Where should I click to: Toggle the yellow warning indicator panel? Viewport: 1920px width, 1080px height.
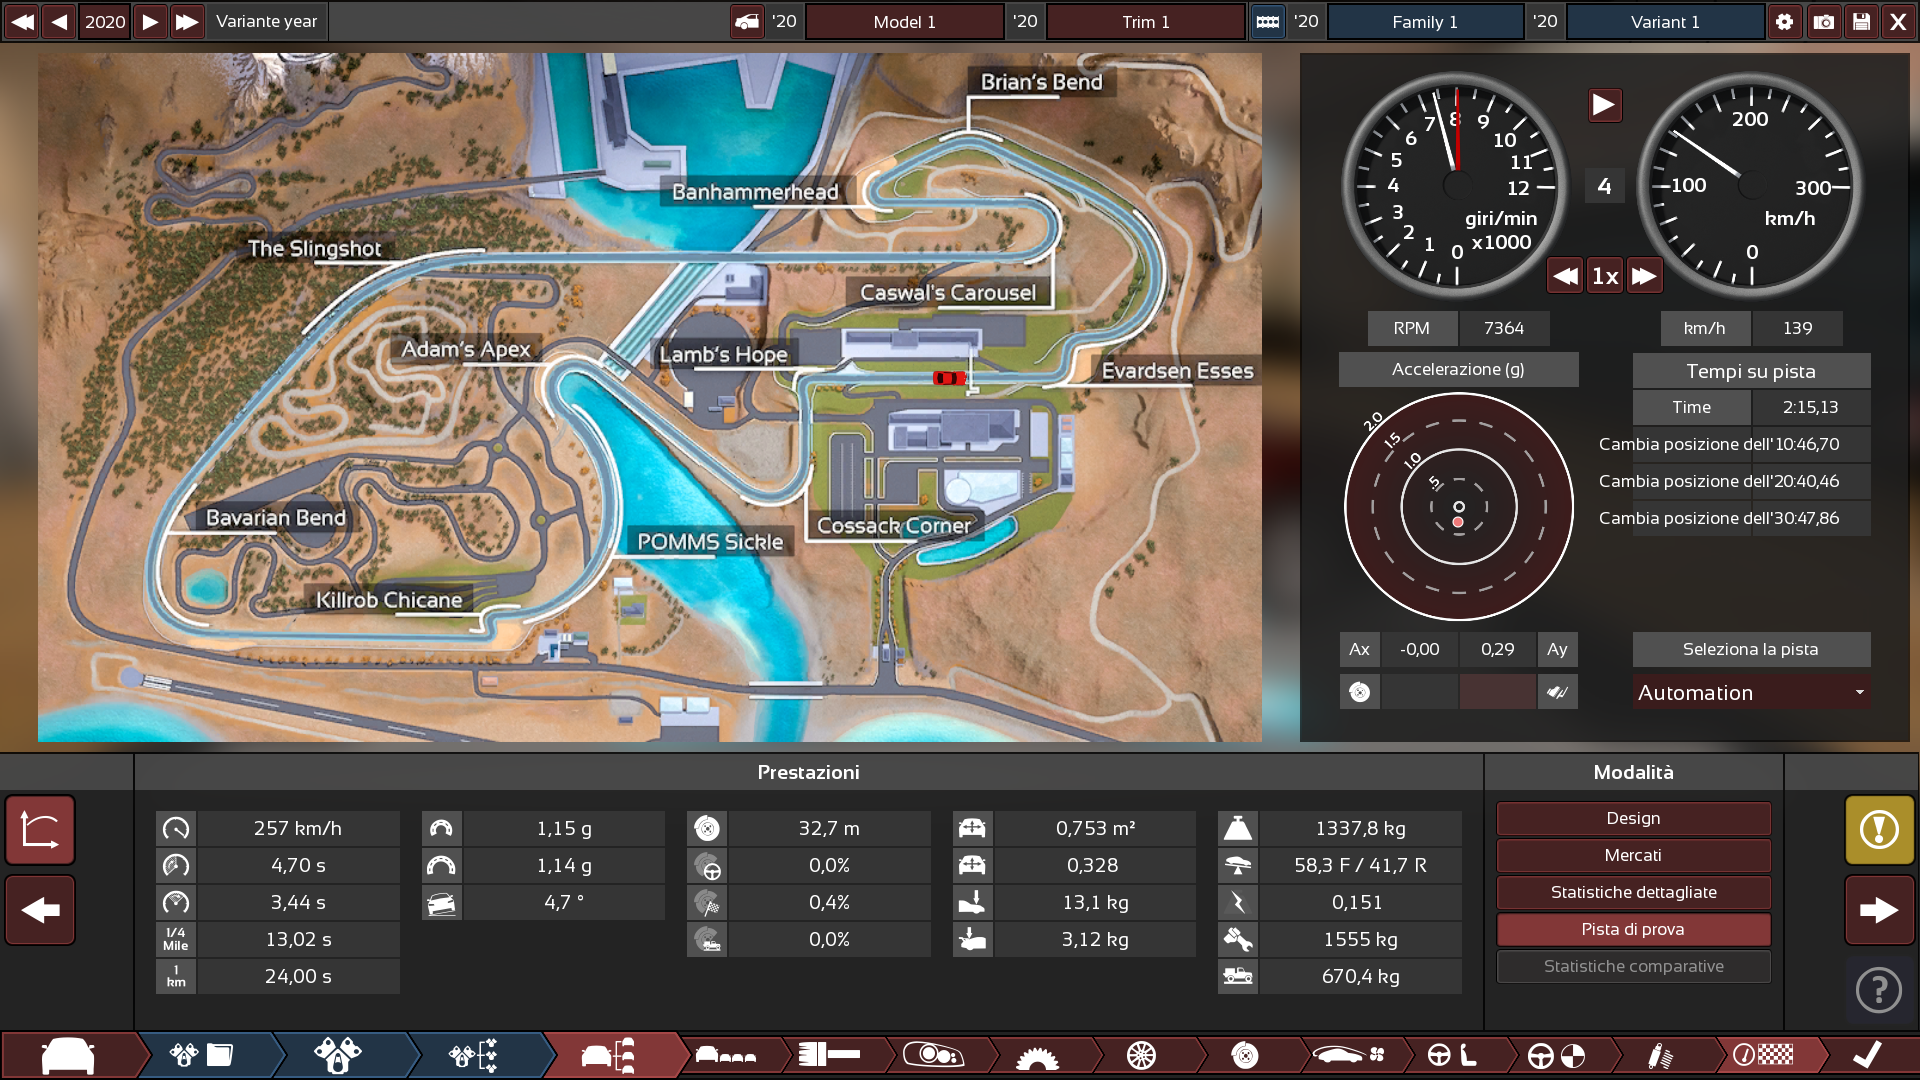click(1881, 829)
